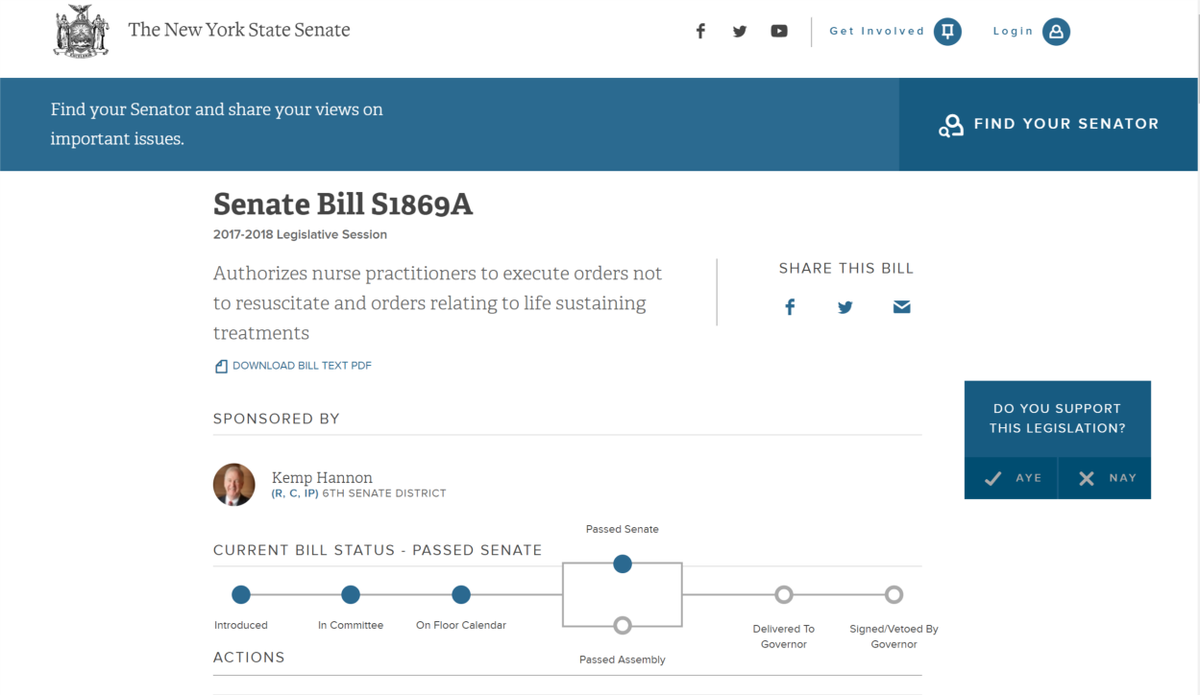Click the Introduced status marker
The image size is (1200, 695).
click(x=241, y=595)
